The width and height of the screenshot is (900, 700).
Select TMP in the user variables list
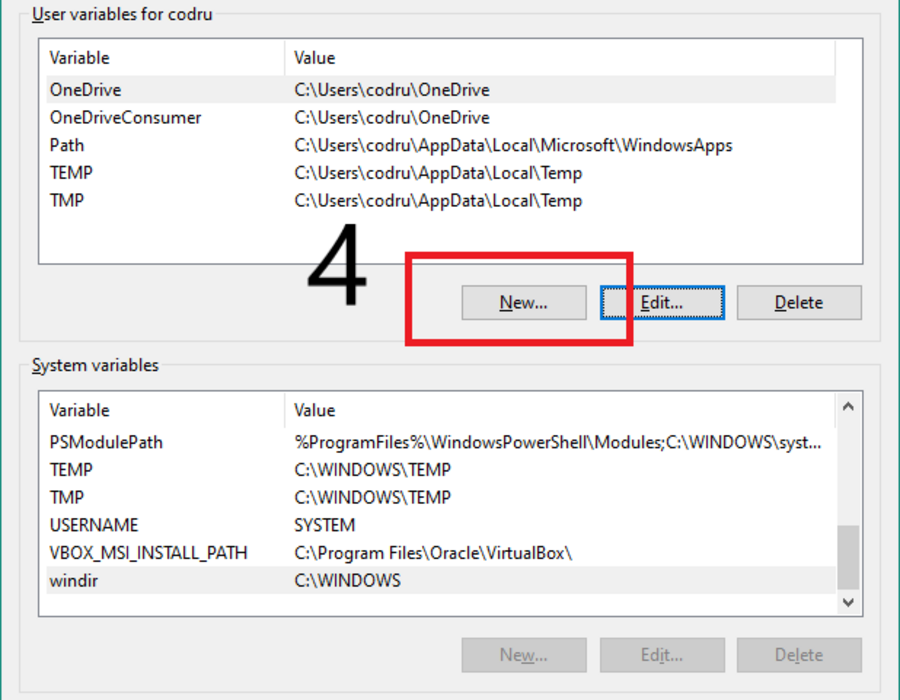(x=441, y=200)
